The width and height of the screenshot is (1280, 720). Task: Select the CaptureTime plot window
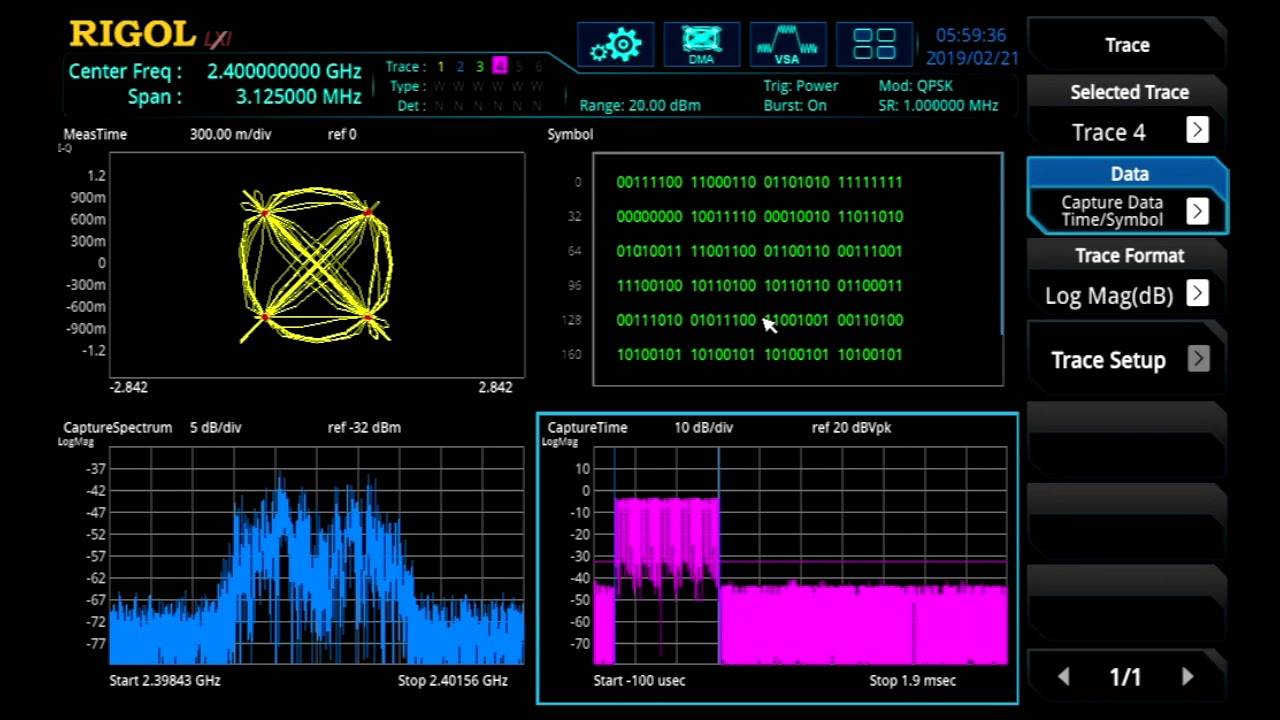click(800, 556)
